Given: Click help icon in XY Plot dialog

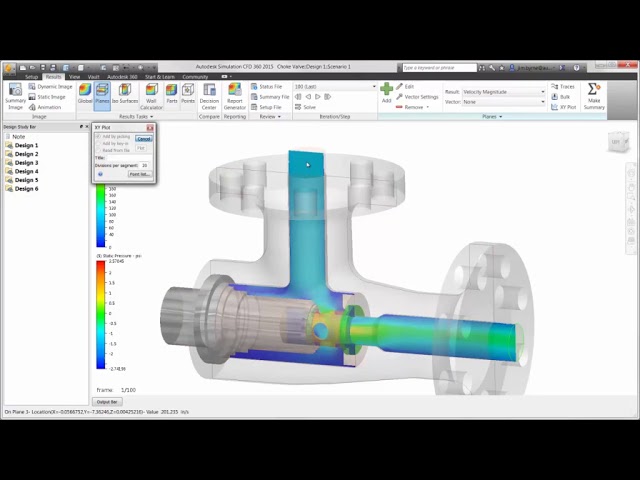Looking at the screenshot, I should pyautogui.click(x=100, y=174).
